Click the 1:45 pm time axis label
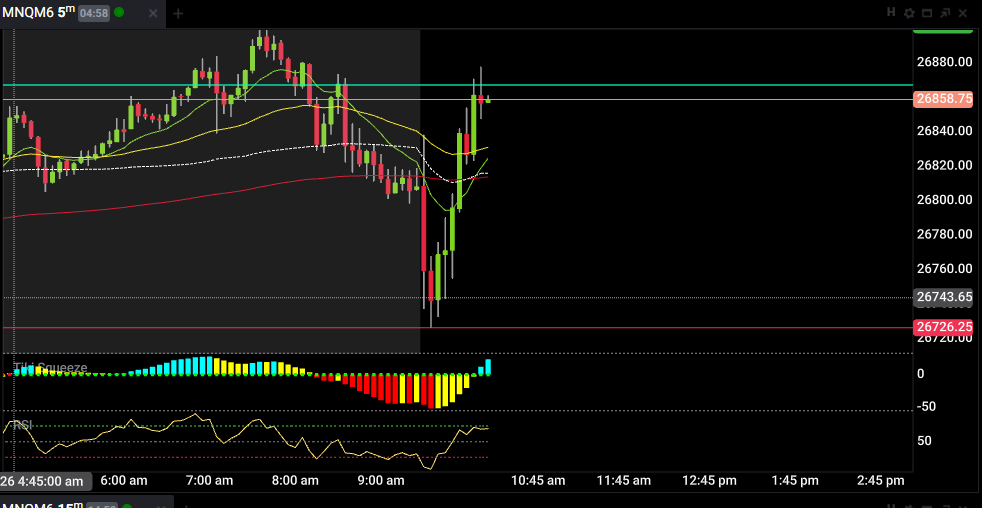The width and height of the screenshot is (982, 508). coord(795,480)
